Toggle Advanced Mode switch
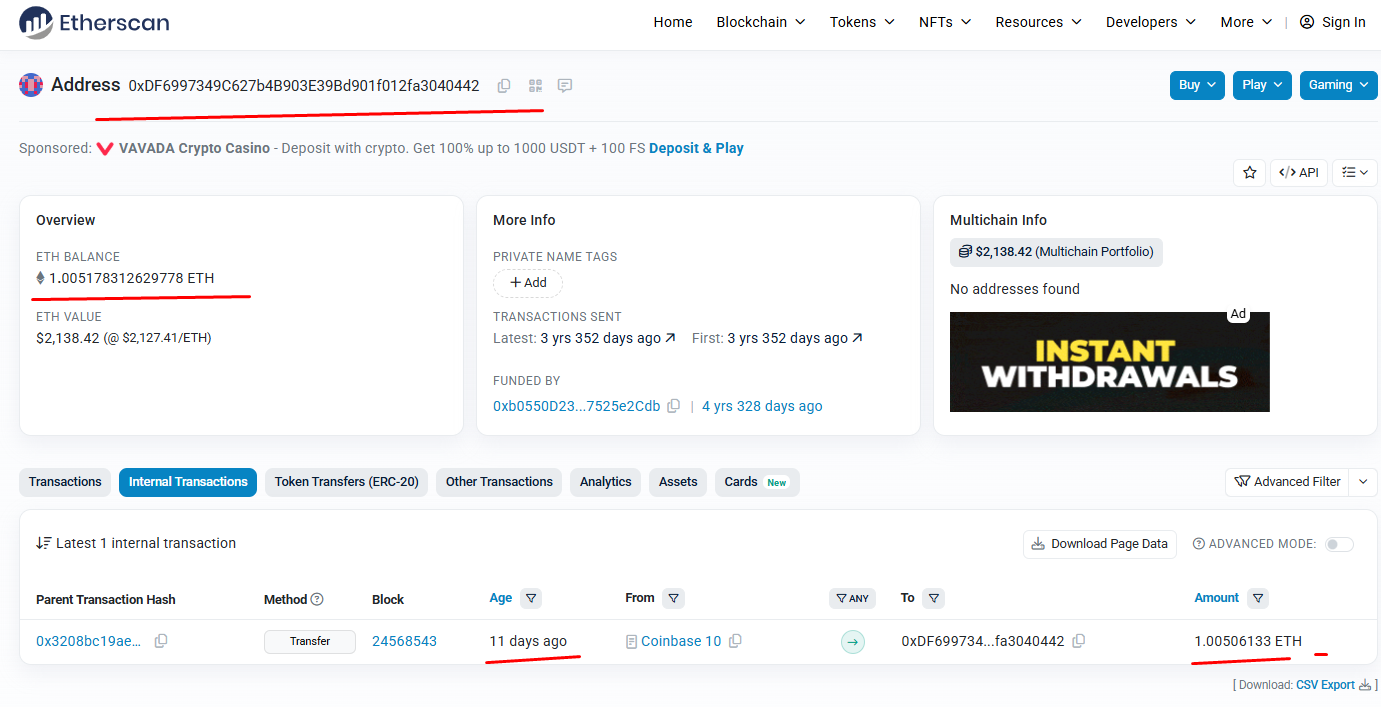The height and width of the screenshot is (707, 1381). [x=1339, y=544]
